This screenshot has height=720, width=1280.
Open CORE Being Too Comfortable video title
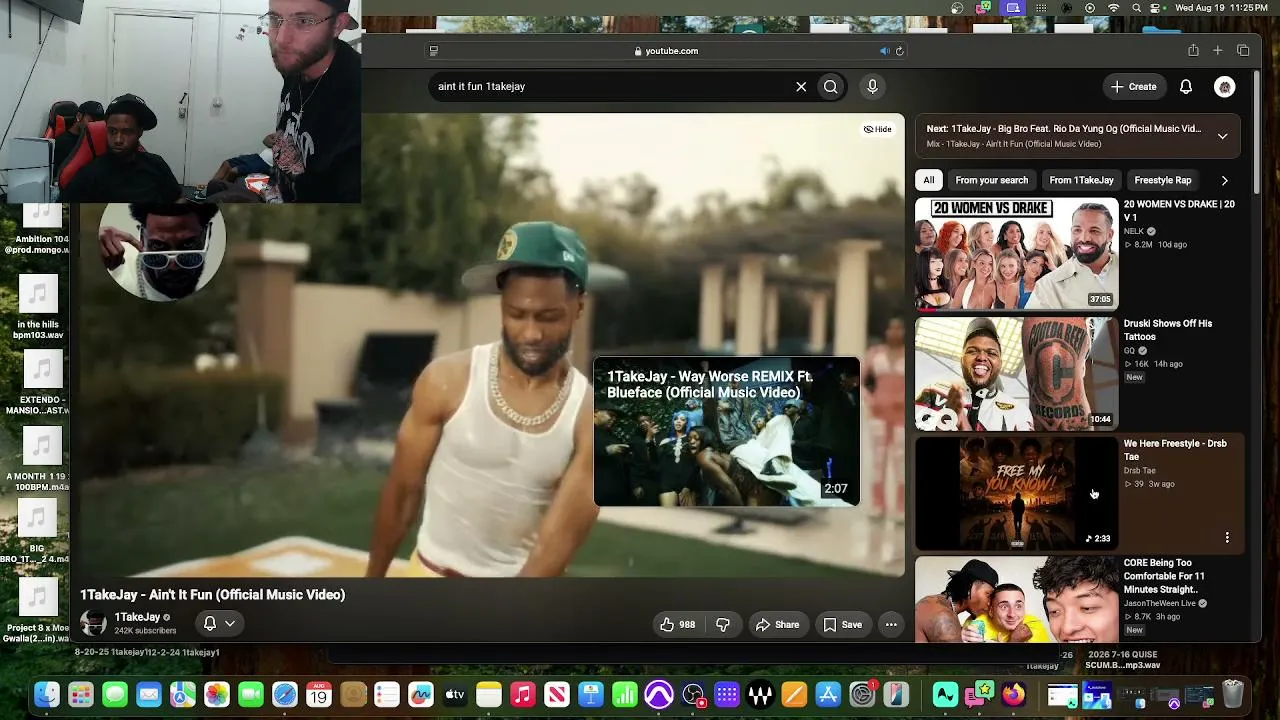(x=1164, y=576)
